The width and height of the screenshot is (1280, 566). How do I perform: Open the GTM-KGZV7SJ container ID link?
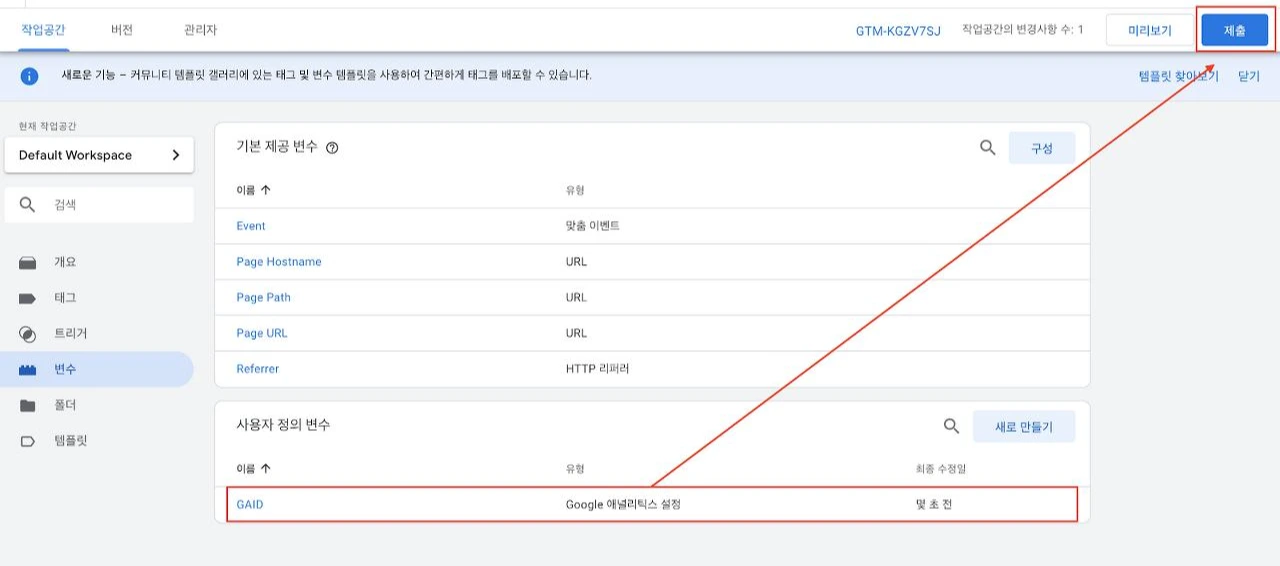coord(898,31)
